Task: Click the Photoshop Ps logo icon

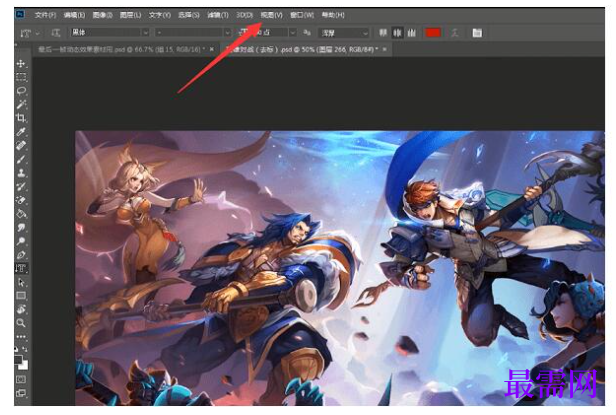Action: pyautogui.click(x=20, y=15)
